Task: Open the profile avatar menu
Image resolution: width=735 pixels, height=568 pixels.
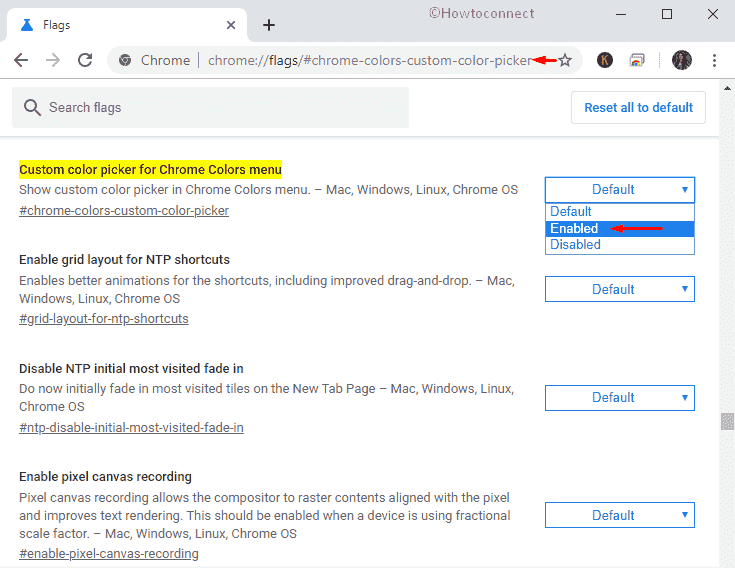Action: tap(682, 60)
